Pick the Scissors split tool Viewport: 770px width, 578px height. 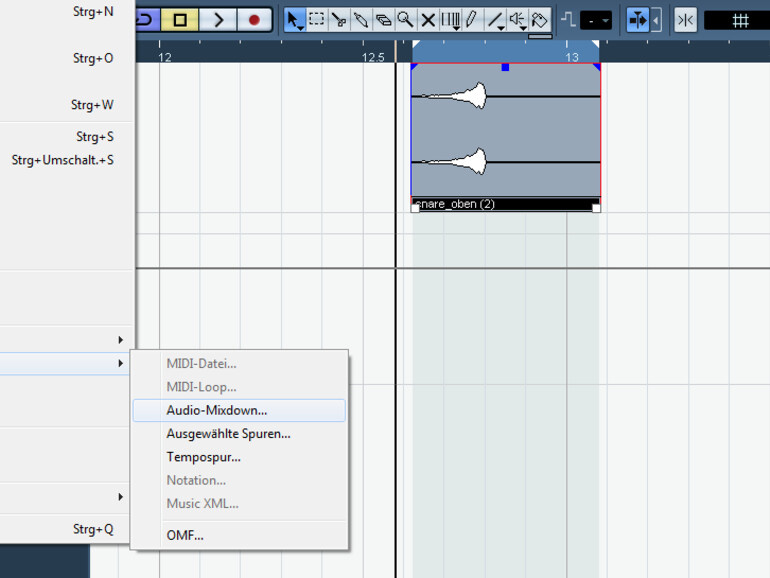pos(339,19)
